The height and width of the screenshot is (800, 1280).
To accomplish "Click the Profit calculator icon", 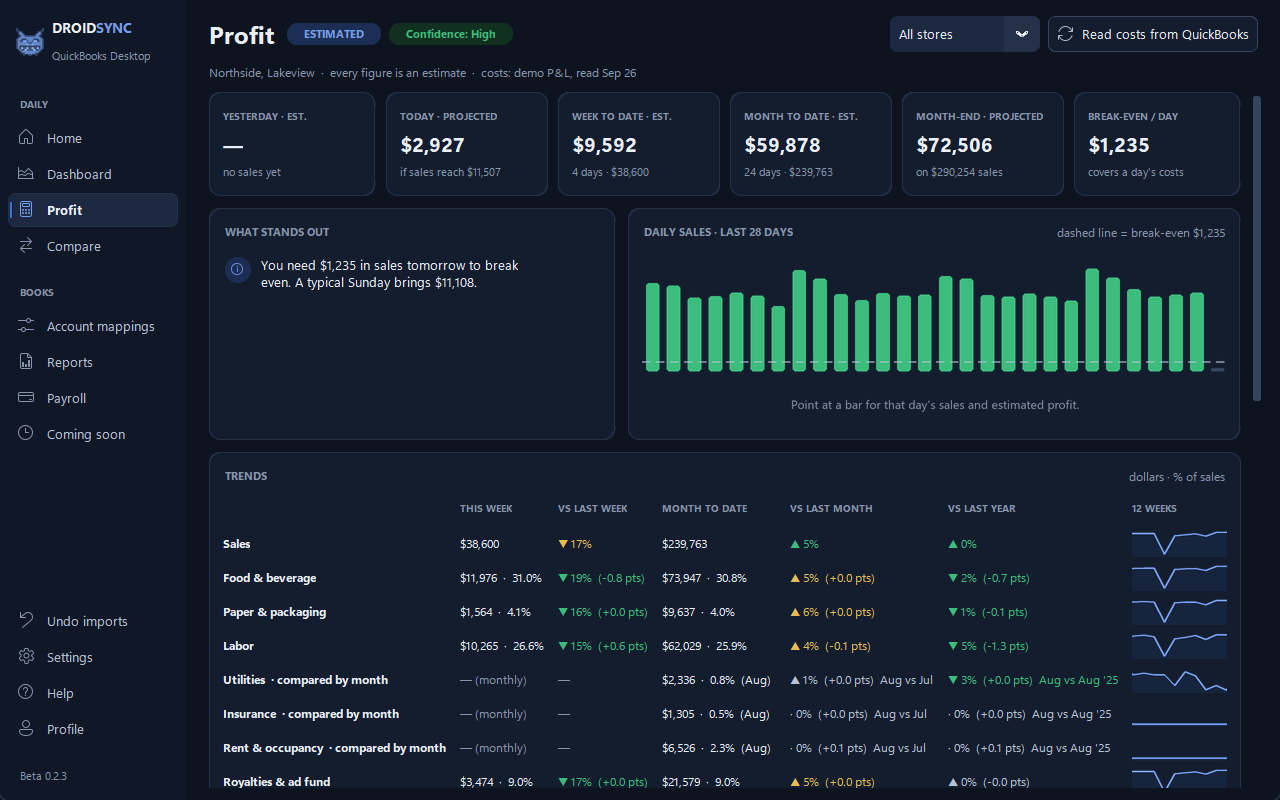I will coord(27,210).
